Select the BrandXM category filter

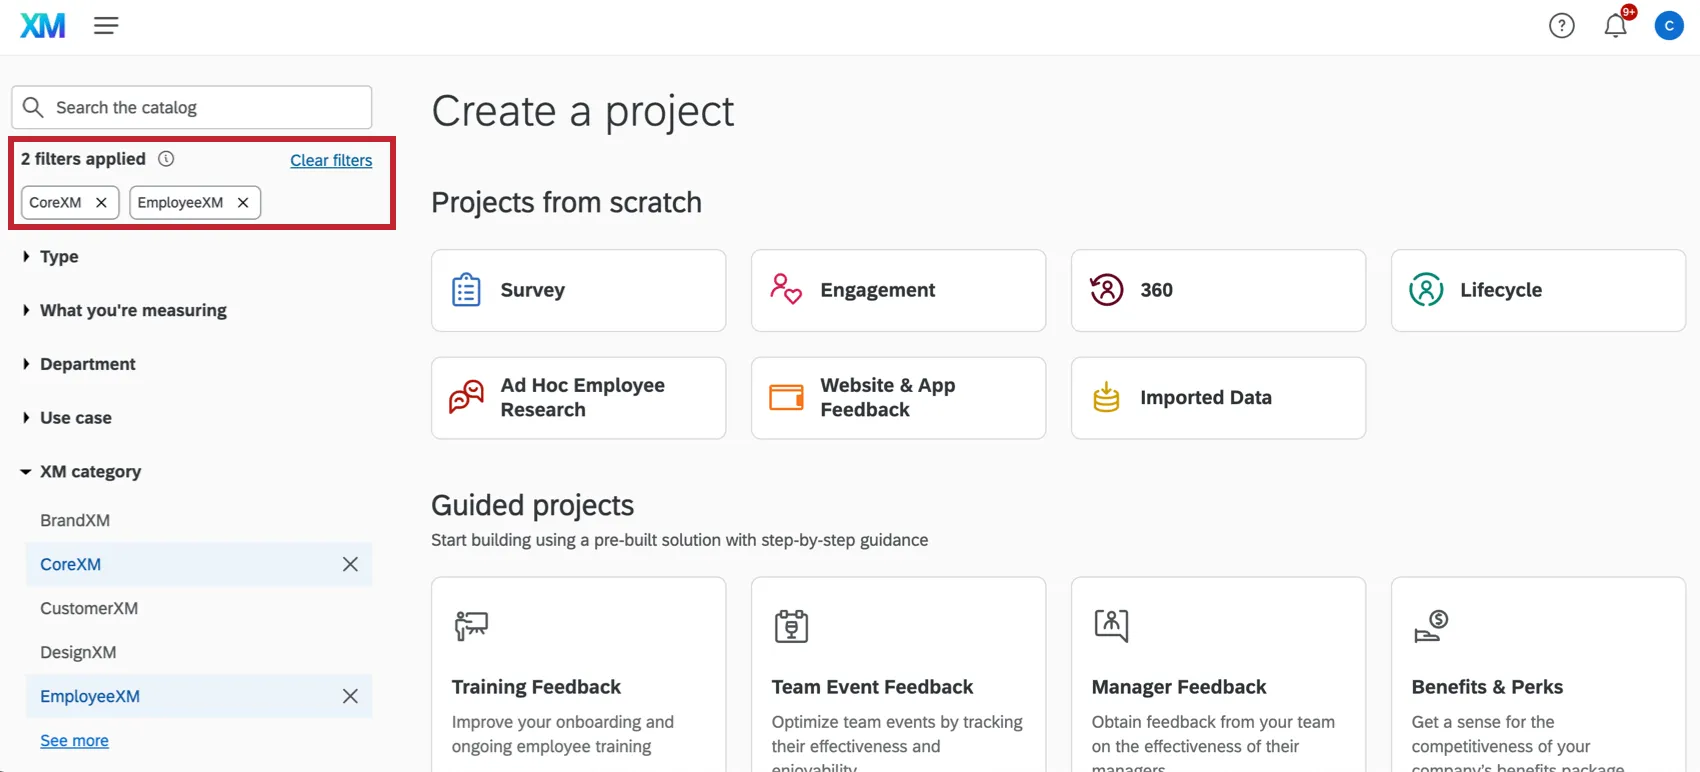pyautogui.click(x=75, y=520)
